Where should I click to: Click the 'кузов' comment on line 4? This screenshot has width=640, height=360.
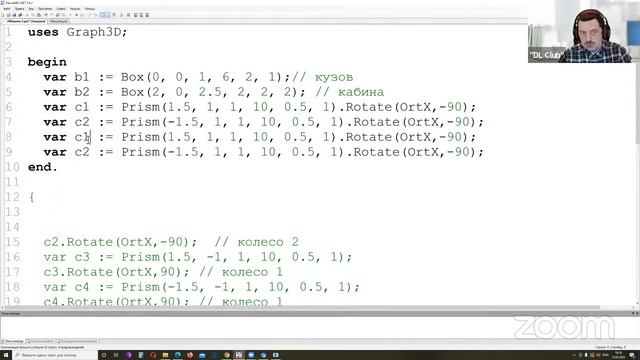point(334,77)
